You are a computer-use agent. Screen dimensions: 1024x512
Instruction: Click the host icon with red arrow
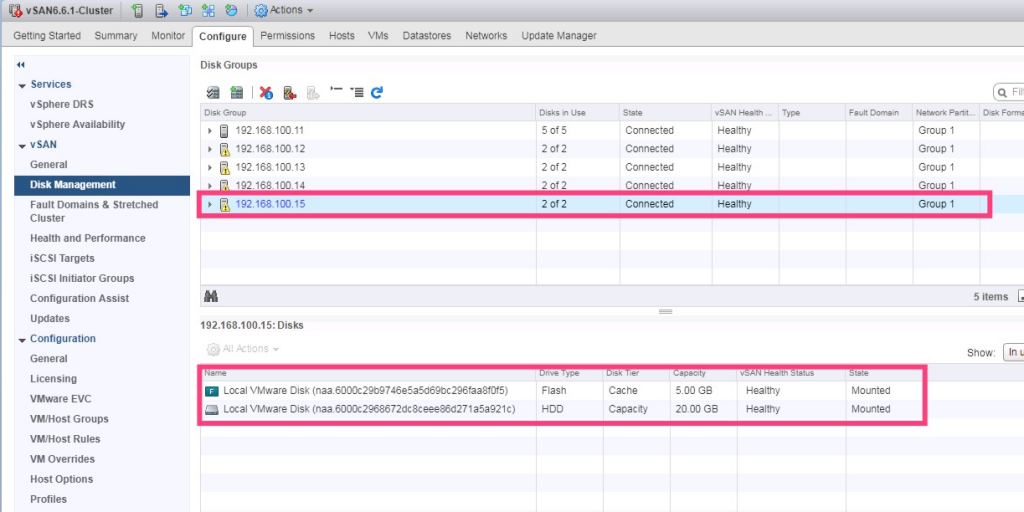290,93
